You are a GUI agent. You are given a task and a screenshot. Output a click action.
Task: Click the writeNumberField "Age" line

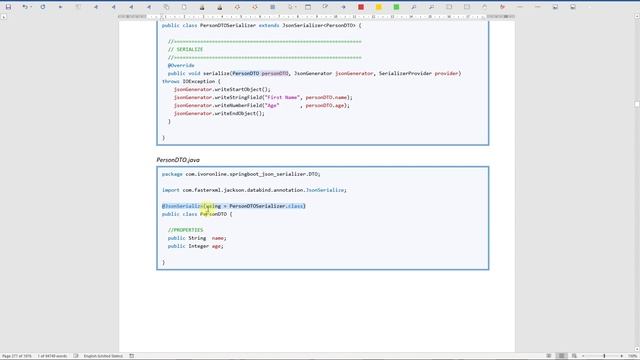(x=262, y=105)
